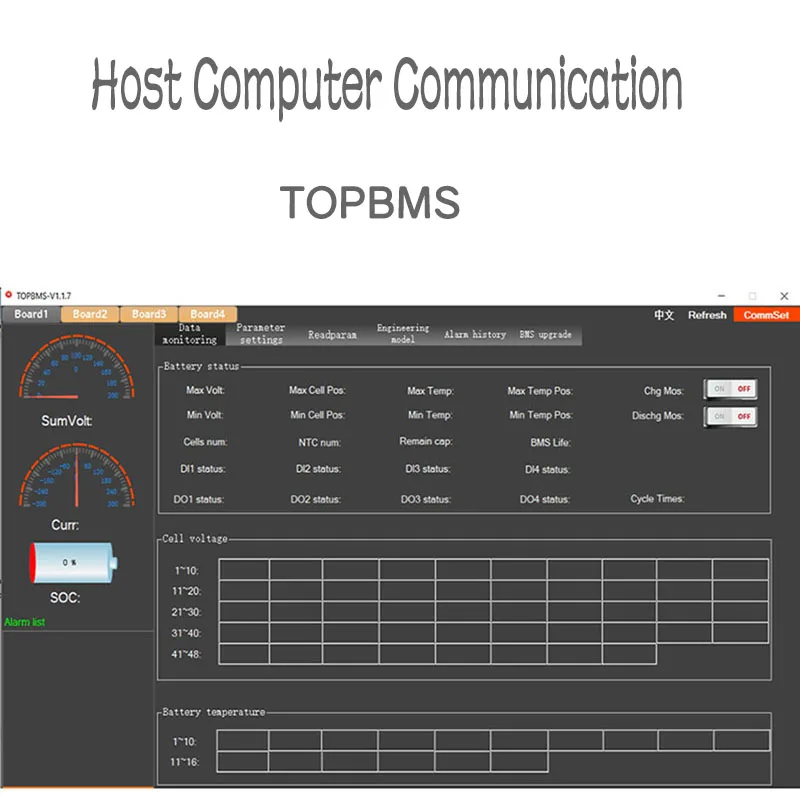Click the Min Volt label
Viewport: 800px width, 800px height.
[205, 415]
